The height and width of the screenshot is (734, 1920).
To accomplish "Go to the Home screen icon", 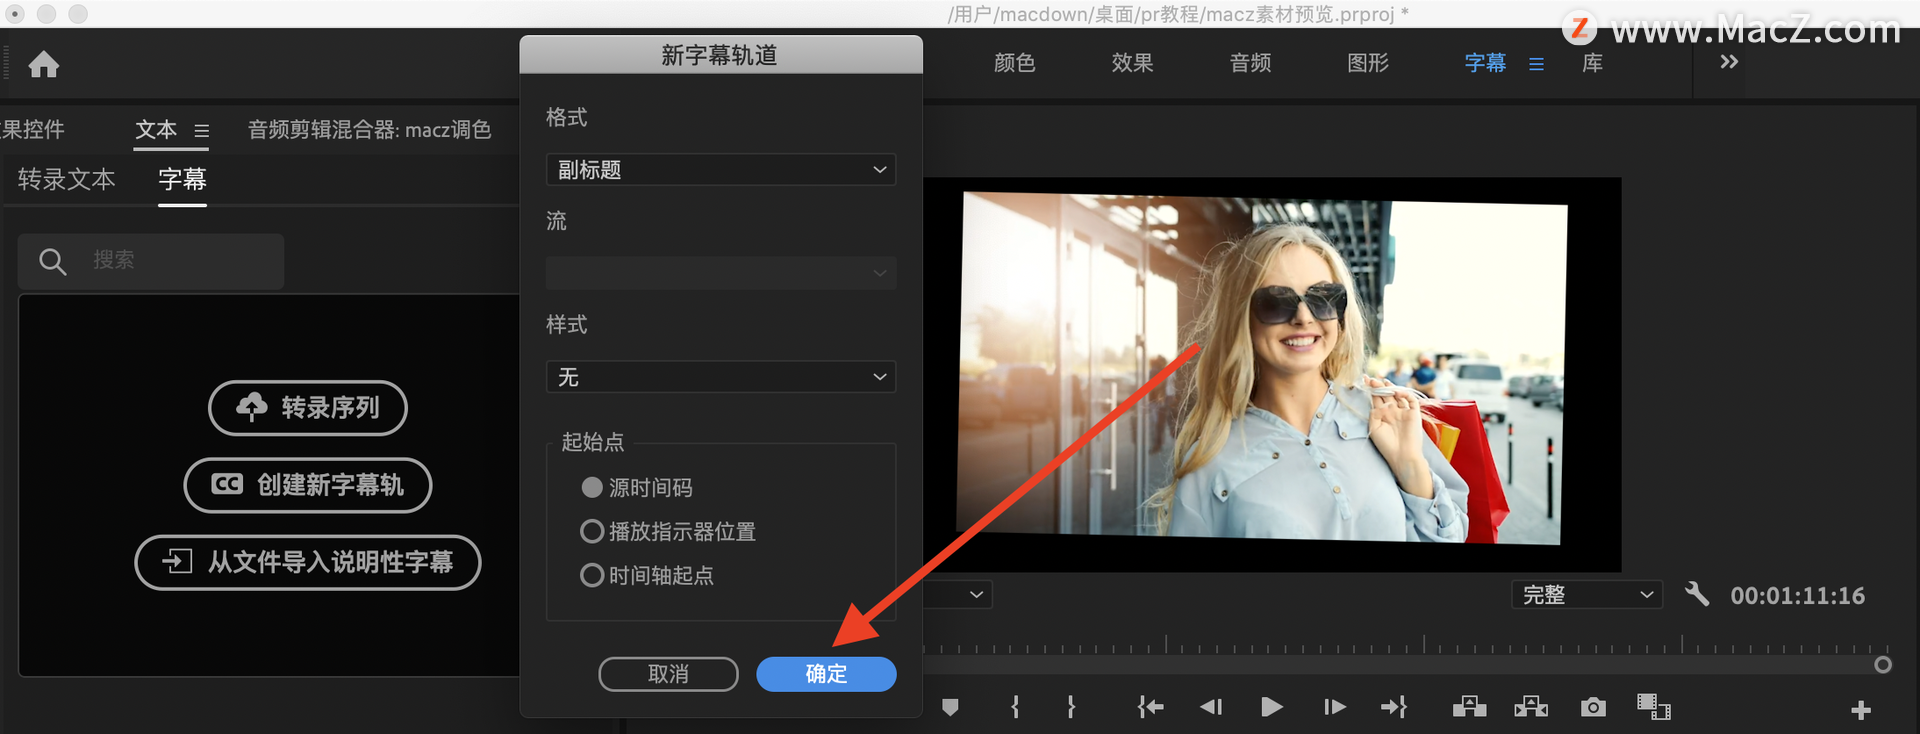I will point(43,65).
